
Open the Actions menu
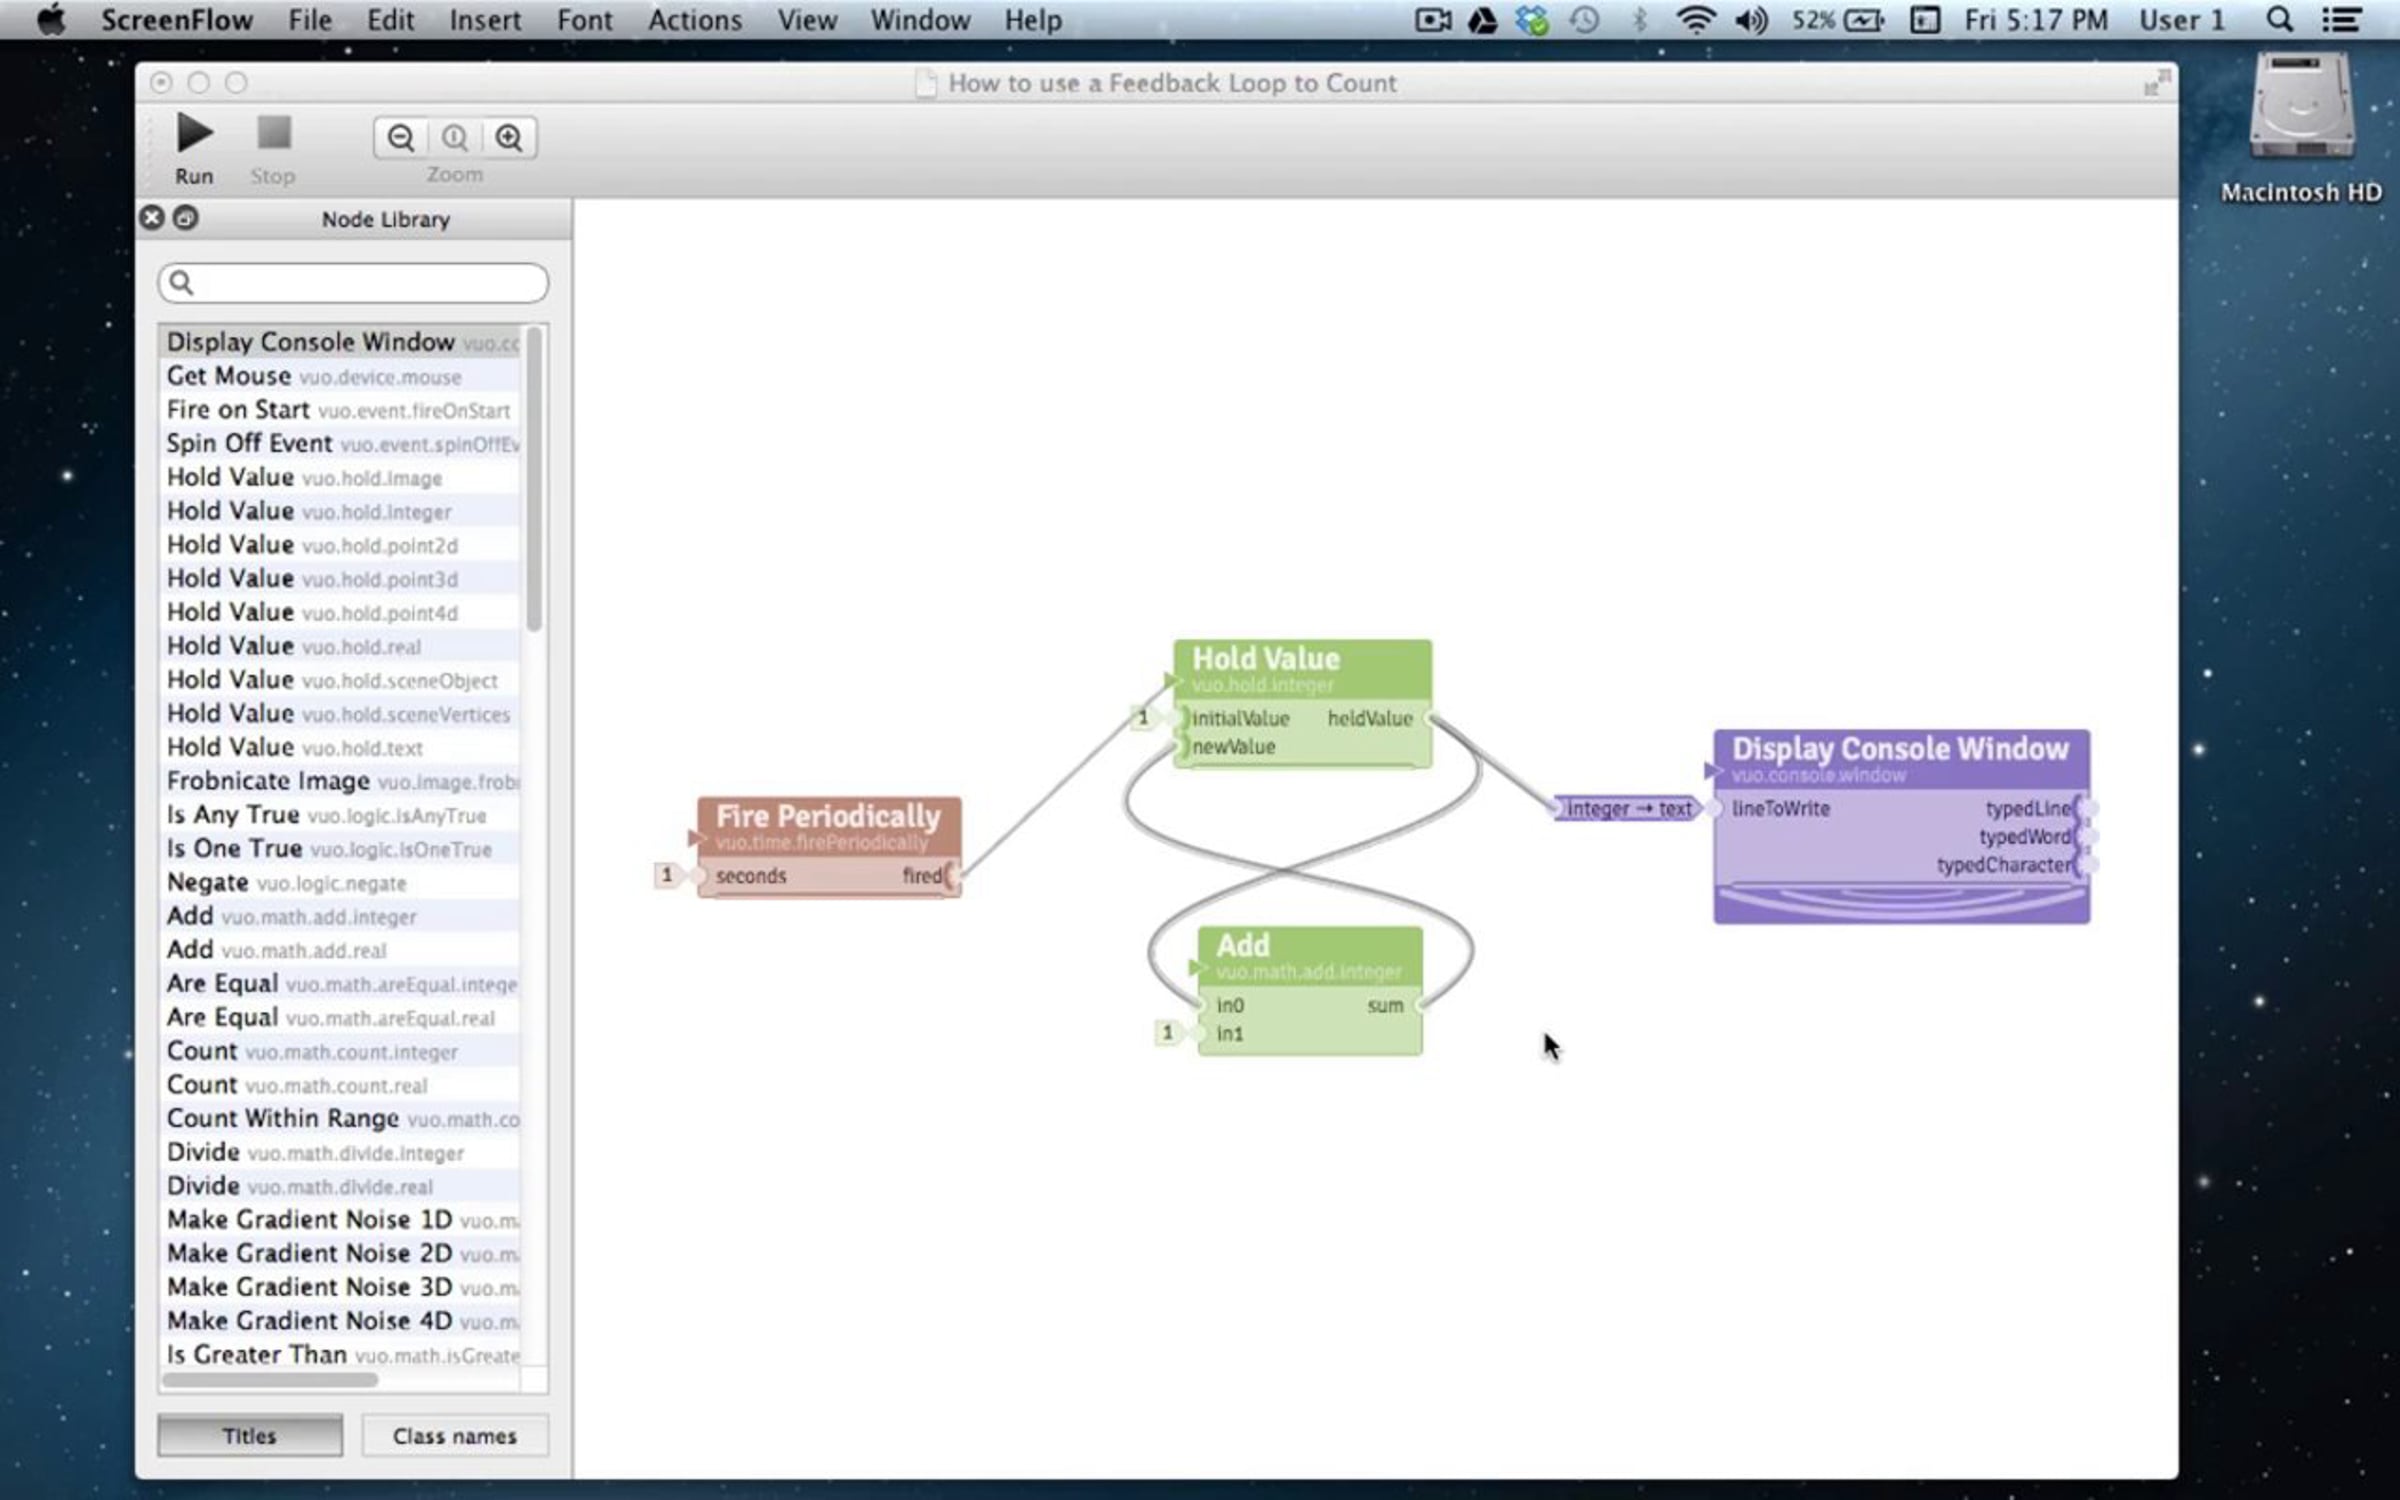pos(694,20)
